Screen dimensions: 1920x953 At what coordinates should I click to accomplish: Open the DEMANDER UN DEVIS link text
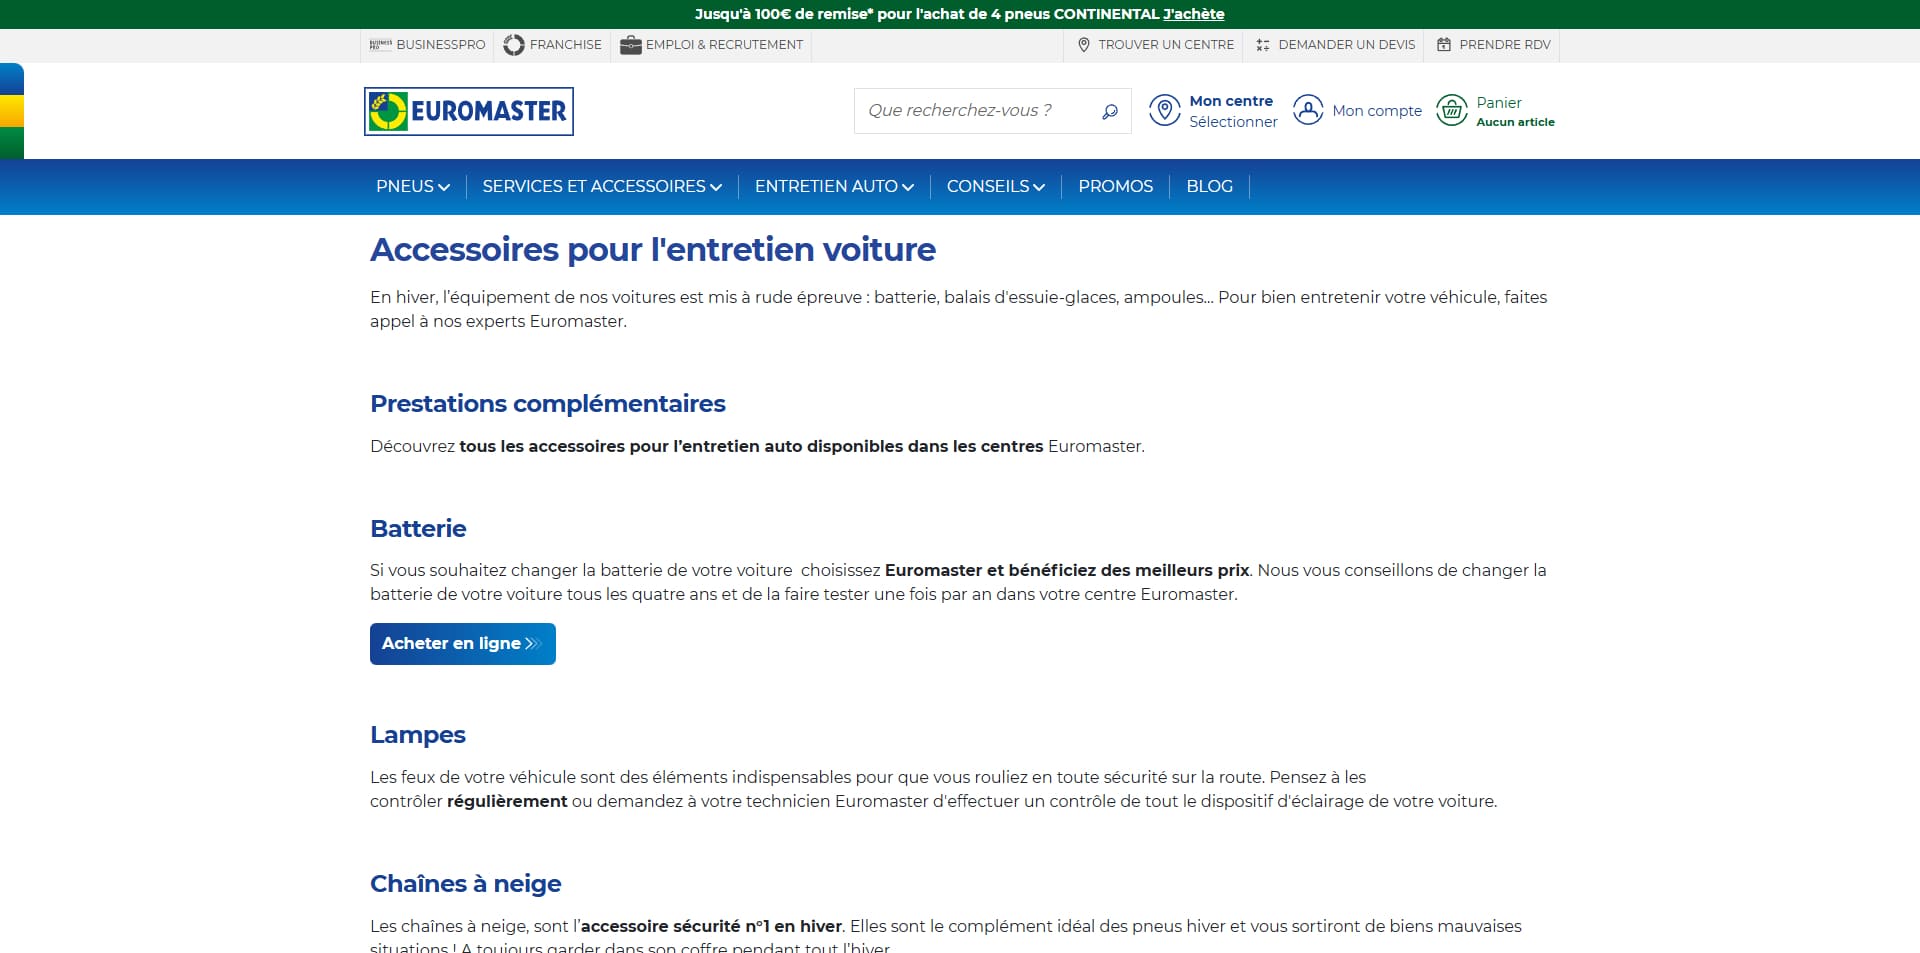[x=1346, y=45]
